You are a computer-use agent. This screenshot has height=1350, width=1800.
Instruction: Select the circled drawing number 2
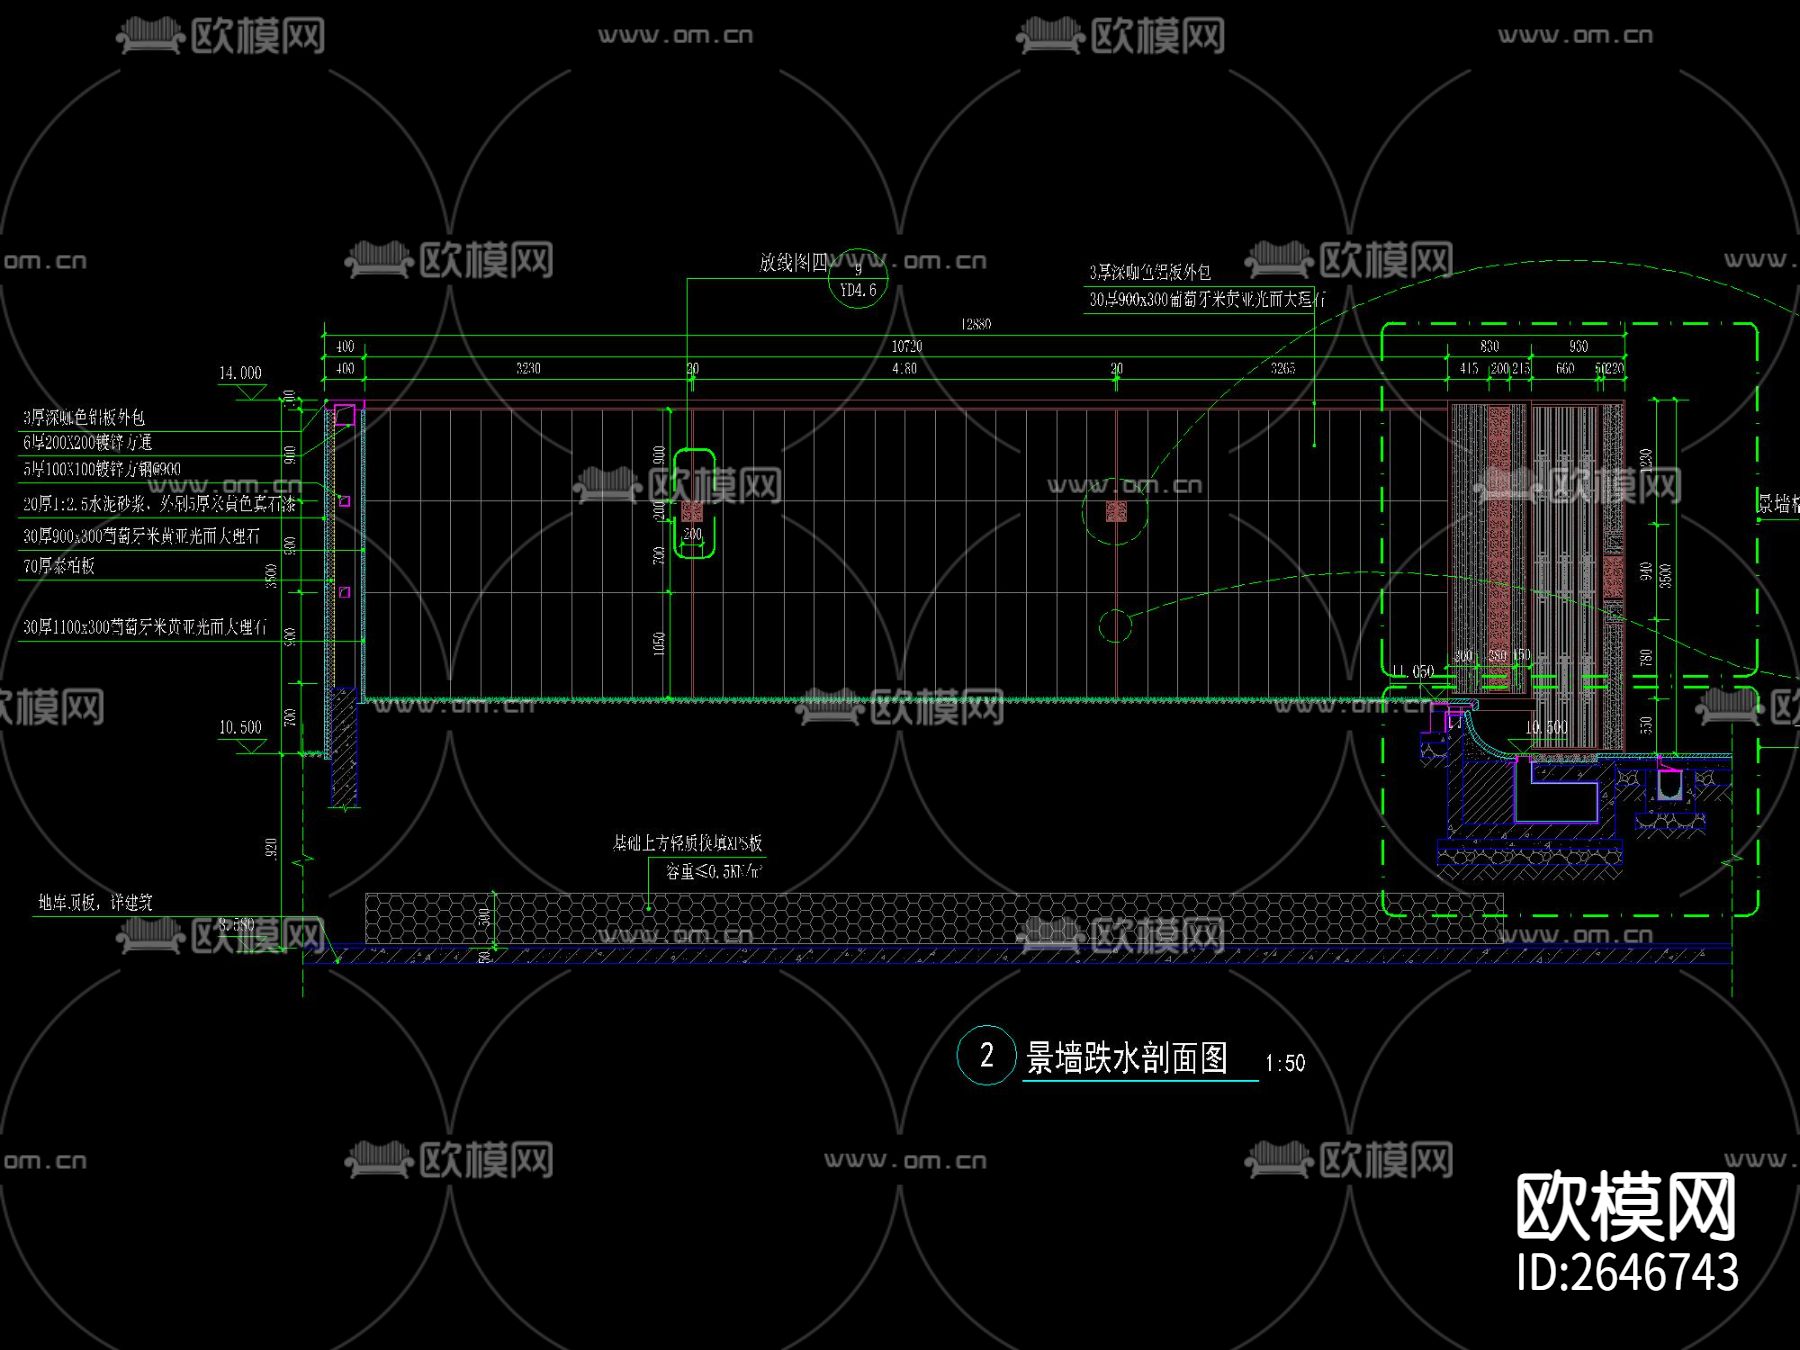point(986,1055)
